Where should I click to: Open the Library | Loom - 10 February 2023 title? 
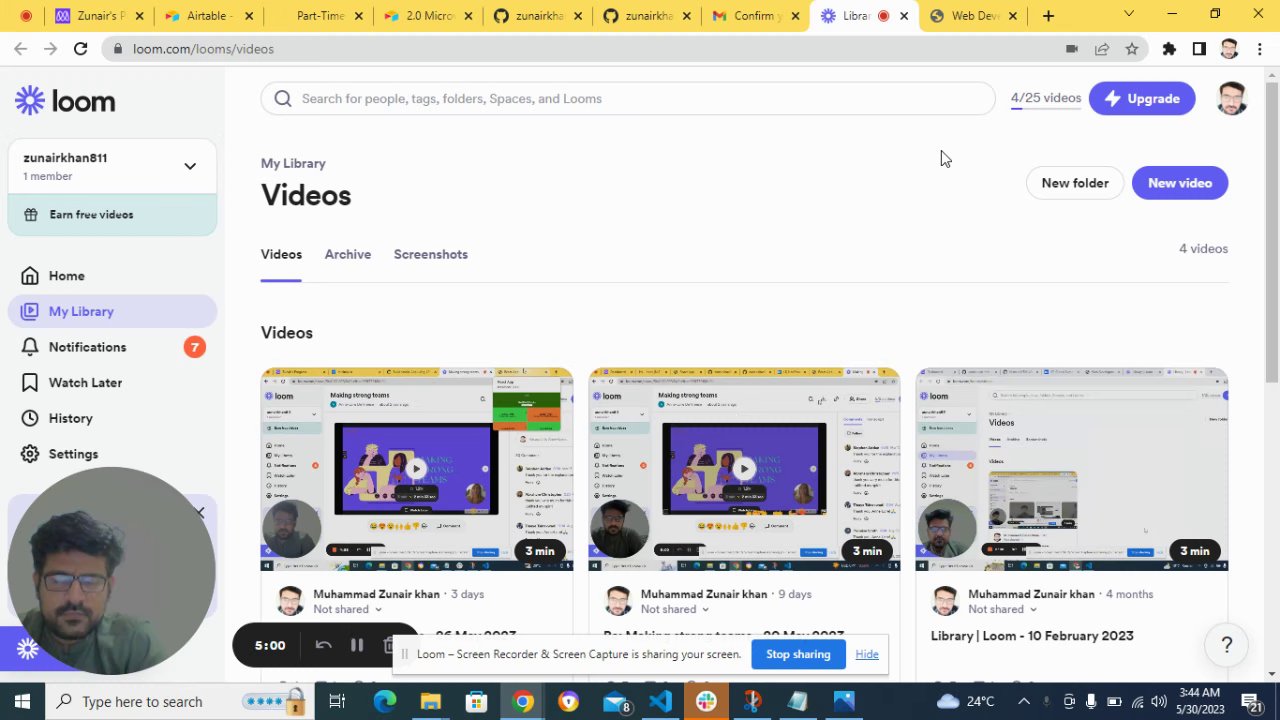click(1032, 636)
